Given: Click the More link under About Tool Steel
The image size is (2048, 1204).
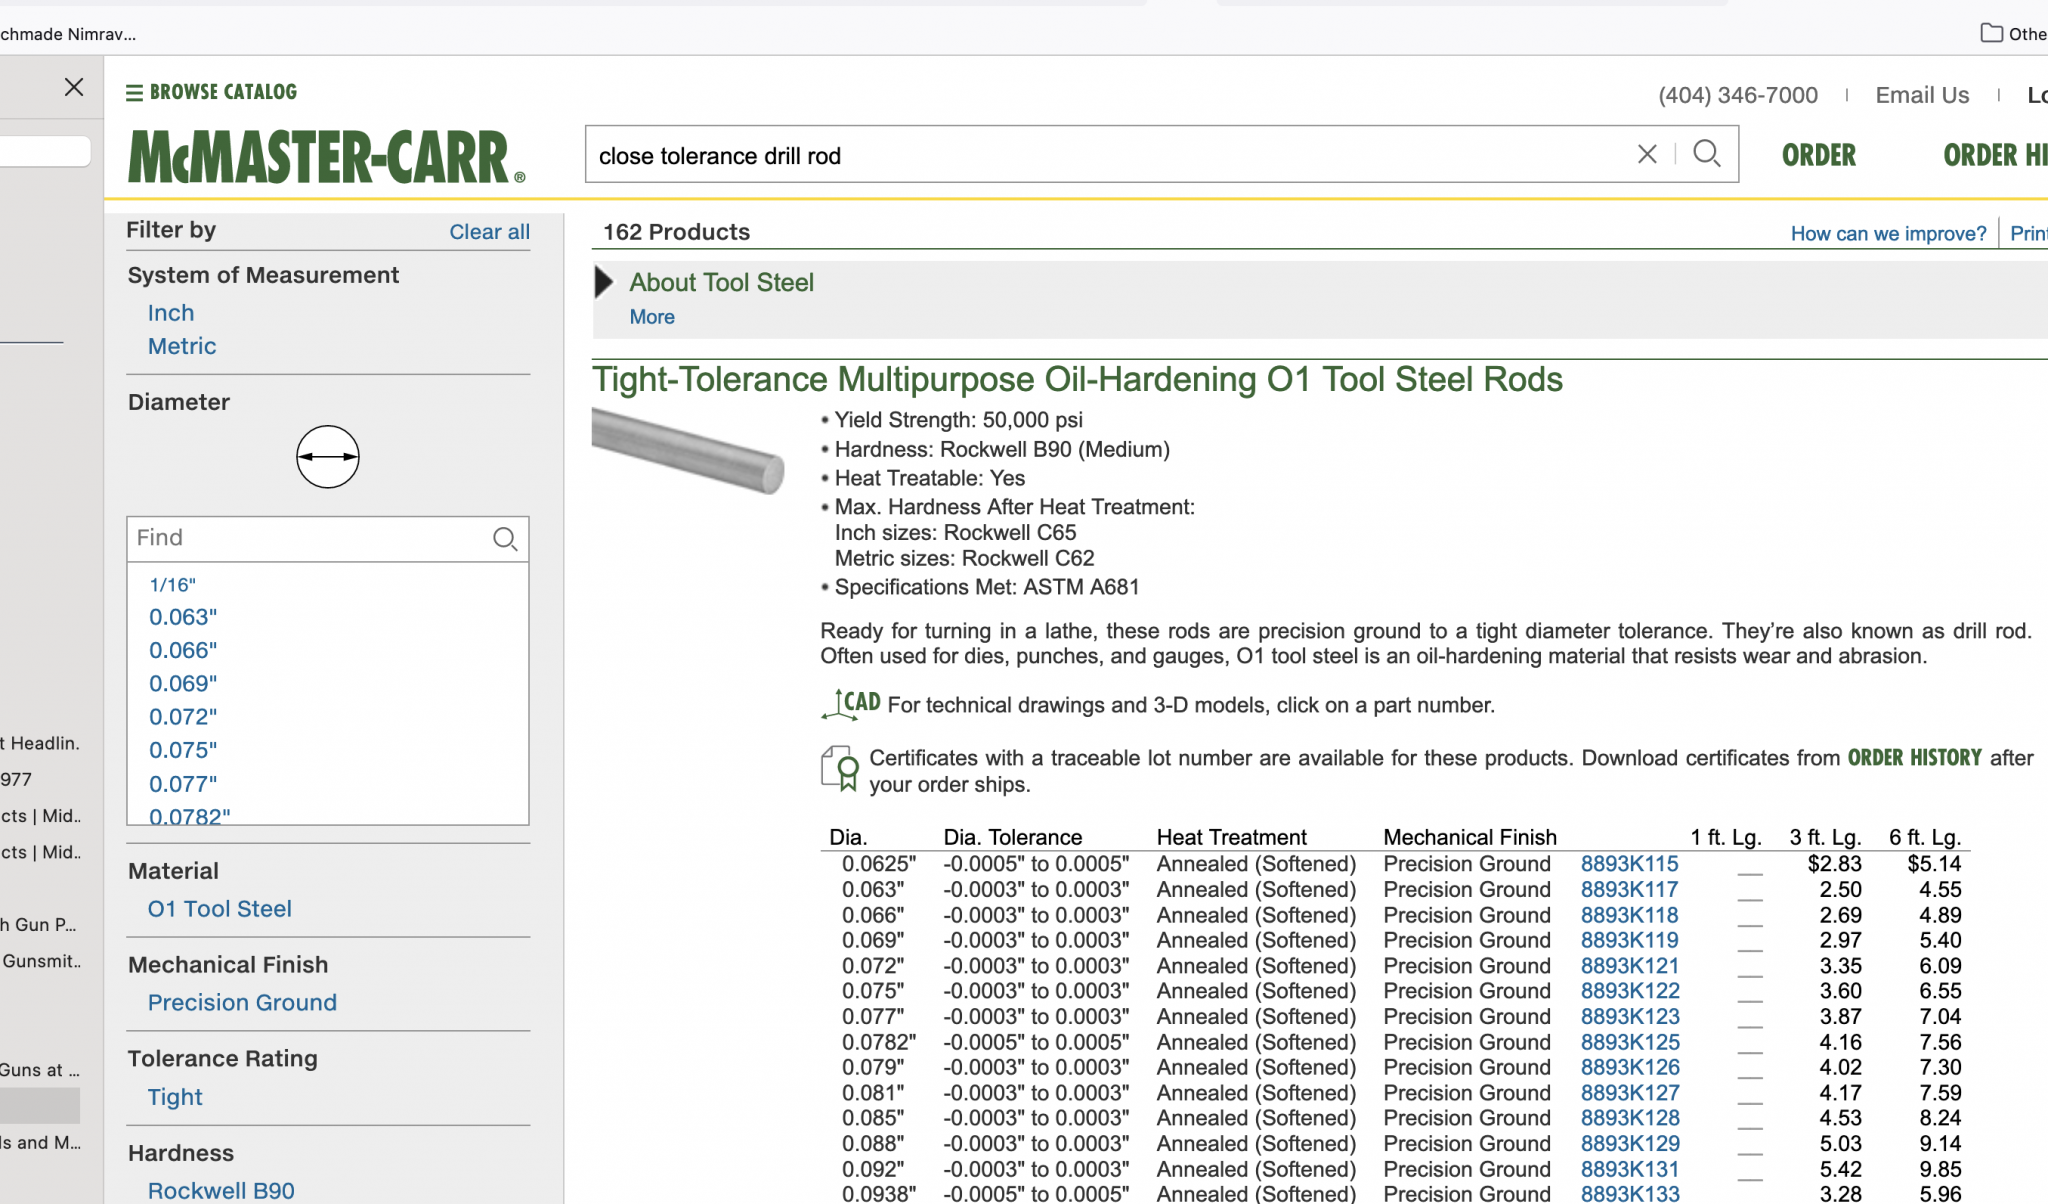Looking at the screenshot, I should [x=652, y=317].
